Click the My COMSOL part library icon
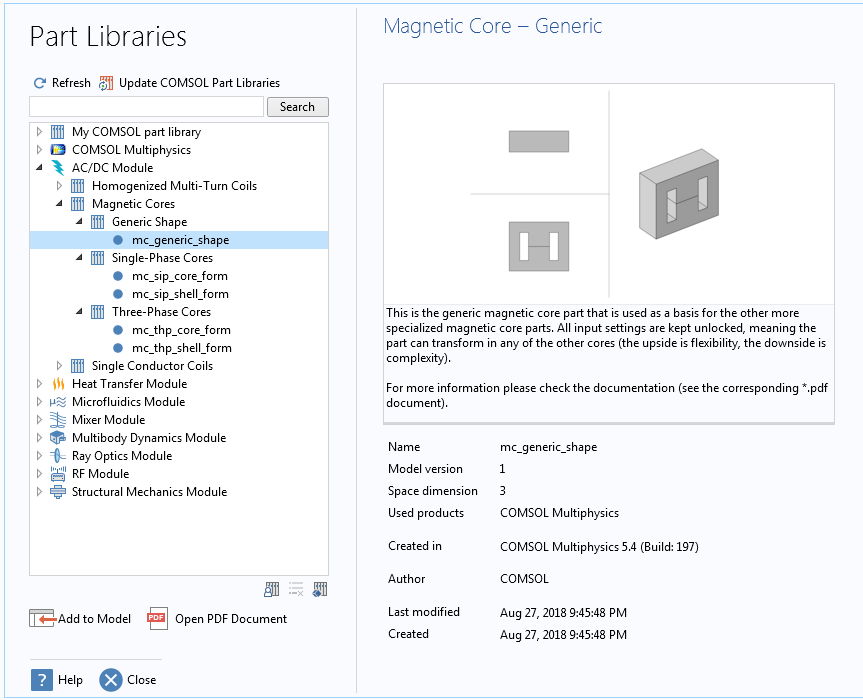The height and width of the screenshot is (700, 863). (57, 132)
